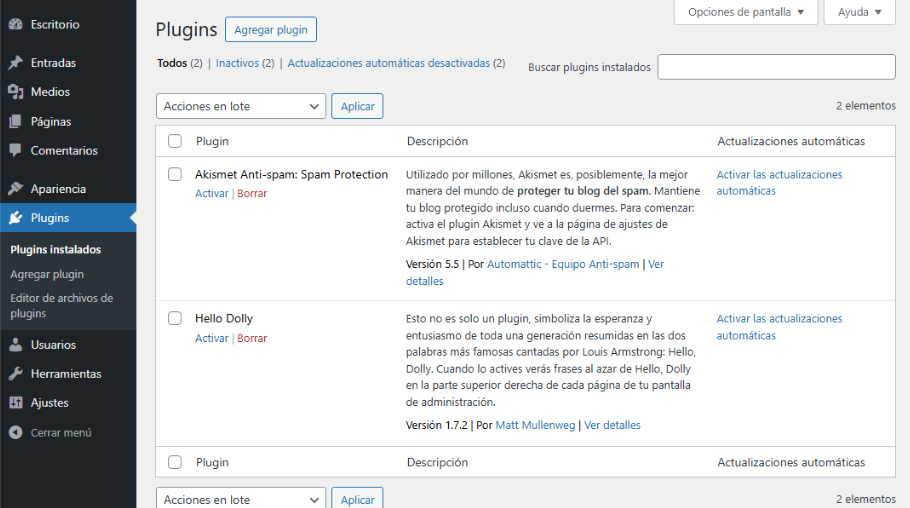Check the Akismet Anti-spam plugin checkbox
Viewport: 910px width, 508px height.
tap(175, 174)
